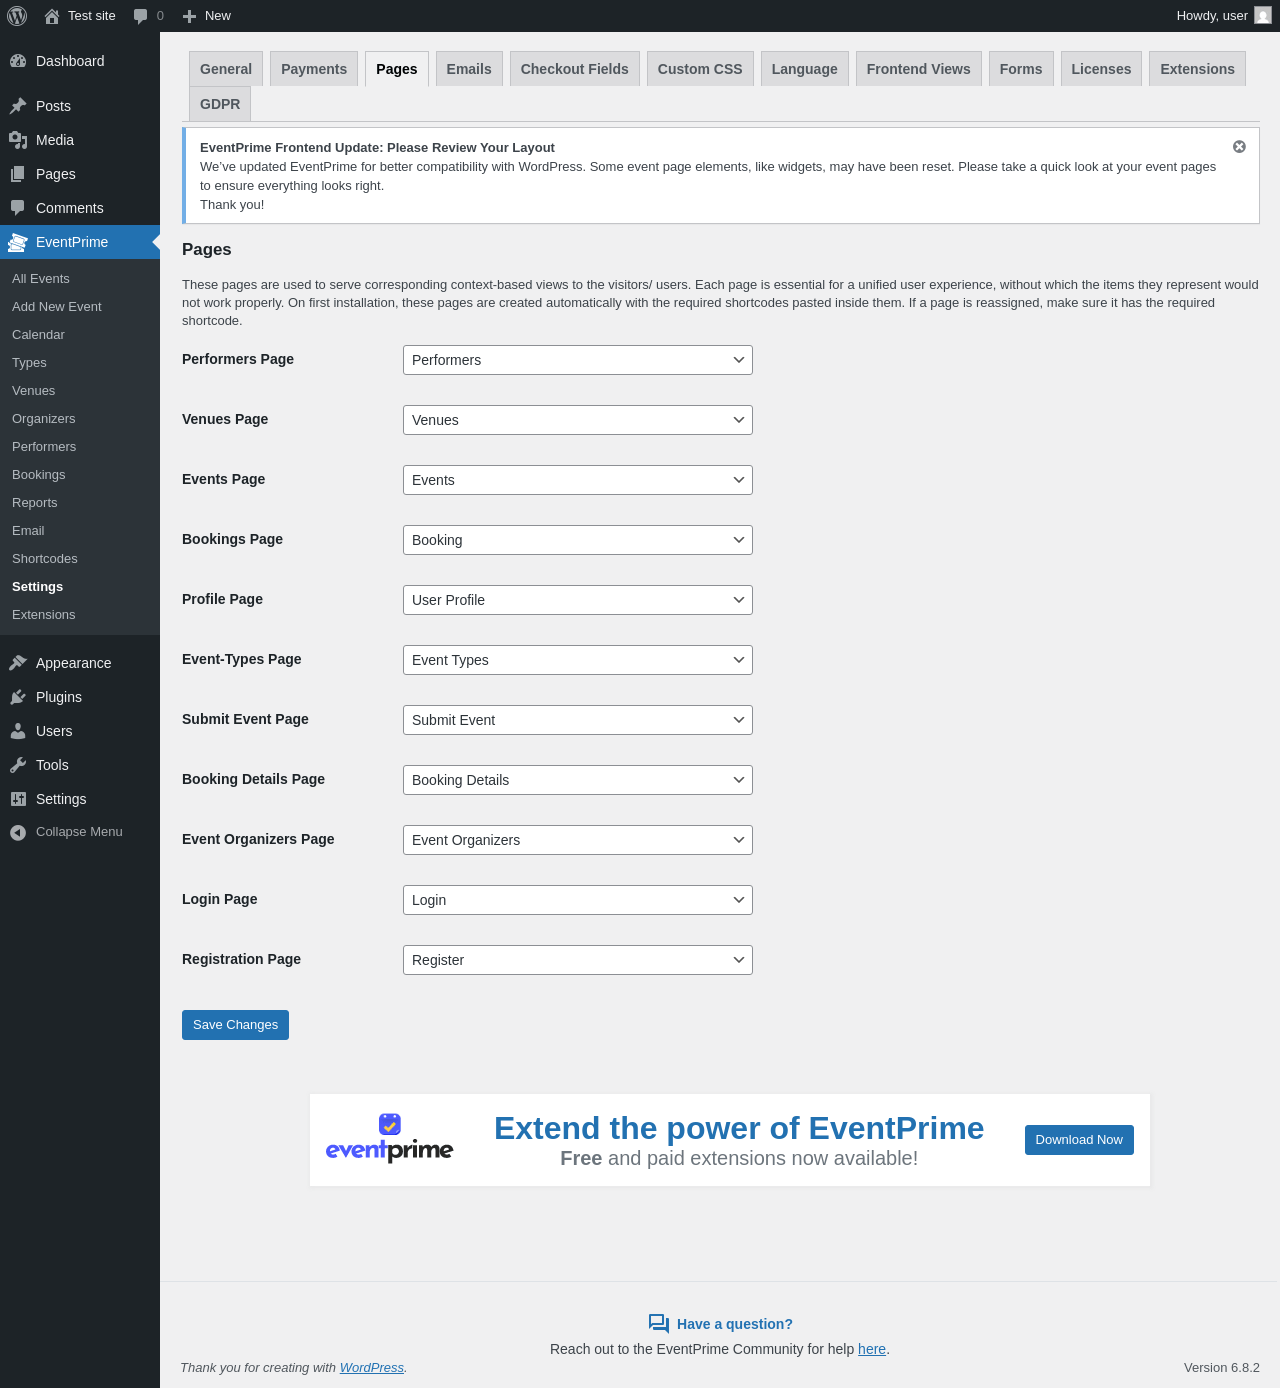Open the Profile Page dropdown
The height and width of the screenshot is (1388, 1280).
coord(578,600)
